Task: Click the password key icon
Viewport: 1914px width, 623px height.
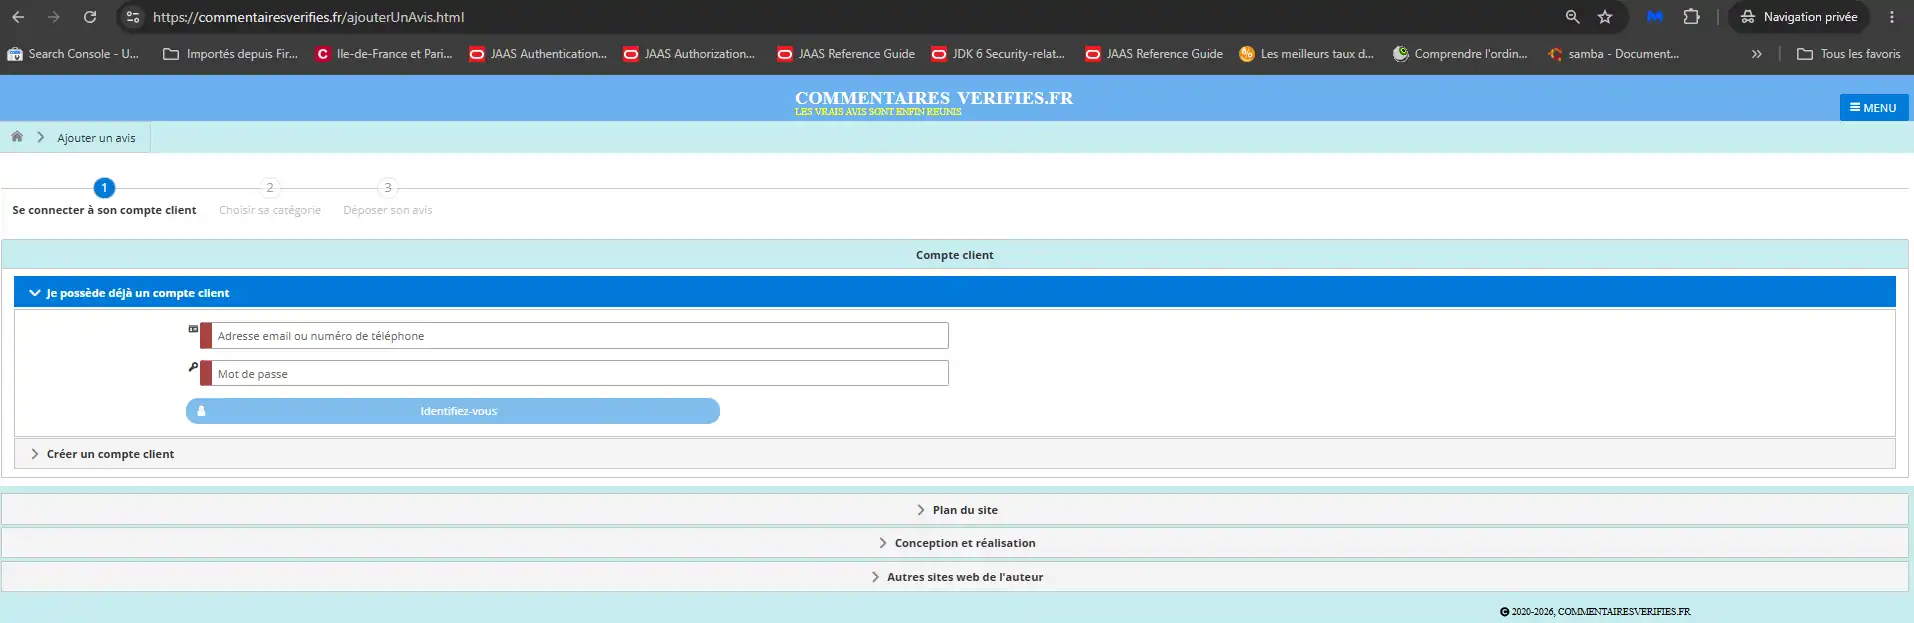Action: point(193,367)
